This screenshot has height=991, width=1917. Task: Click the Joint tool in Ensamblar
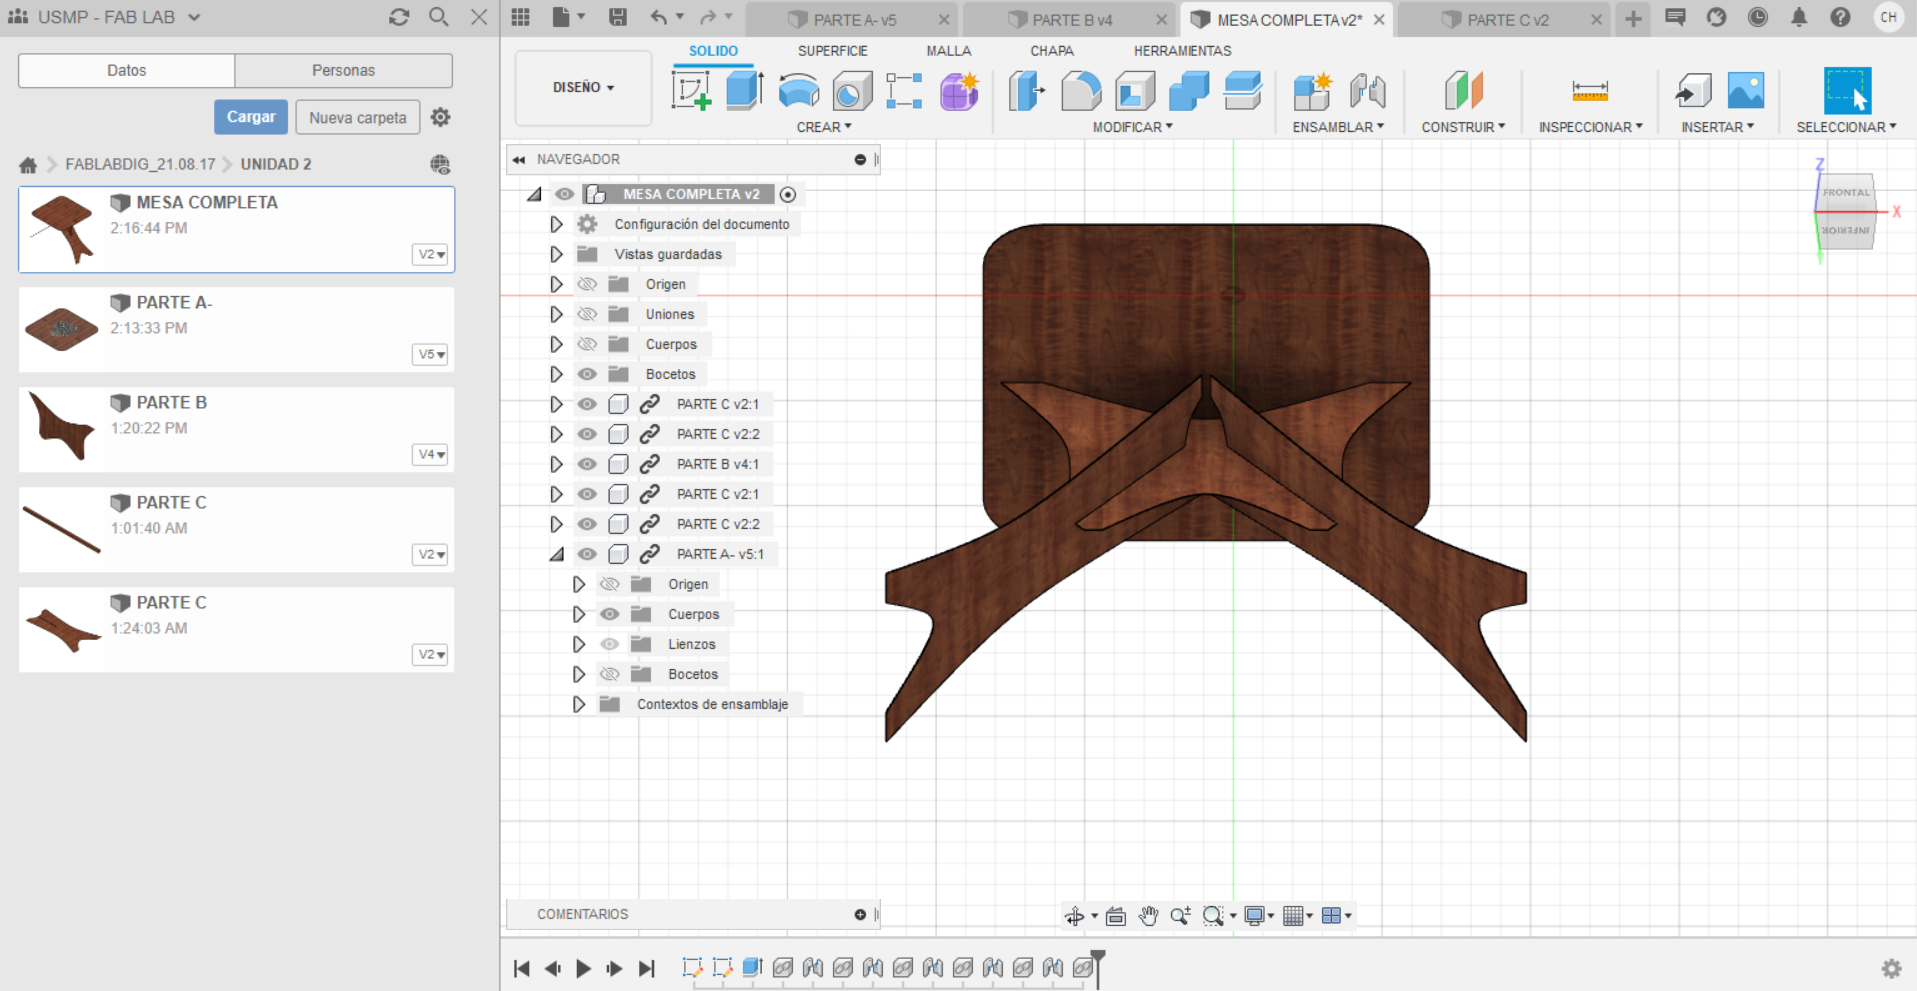tap(1367, 91)
